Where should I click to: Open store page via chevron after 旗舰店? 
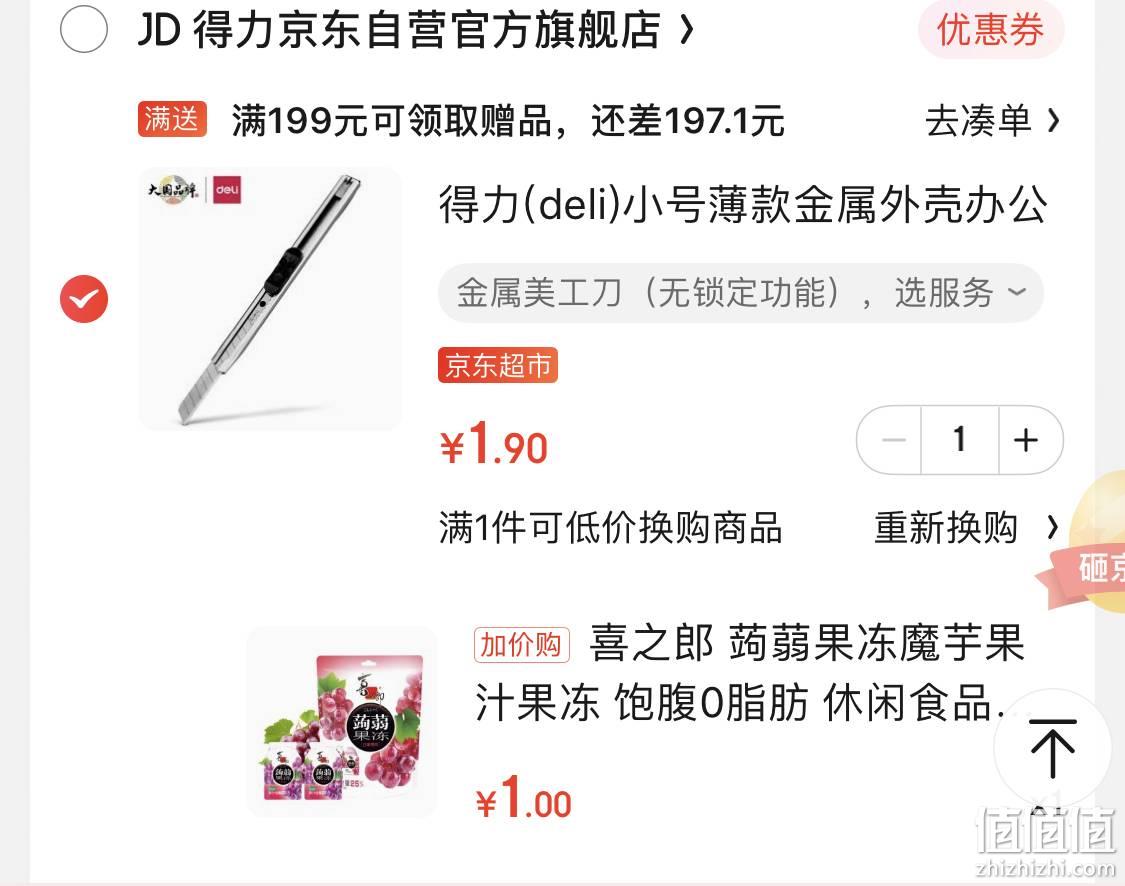[x=687, y=29]
